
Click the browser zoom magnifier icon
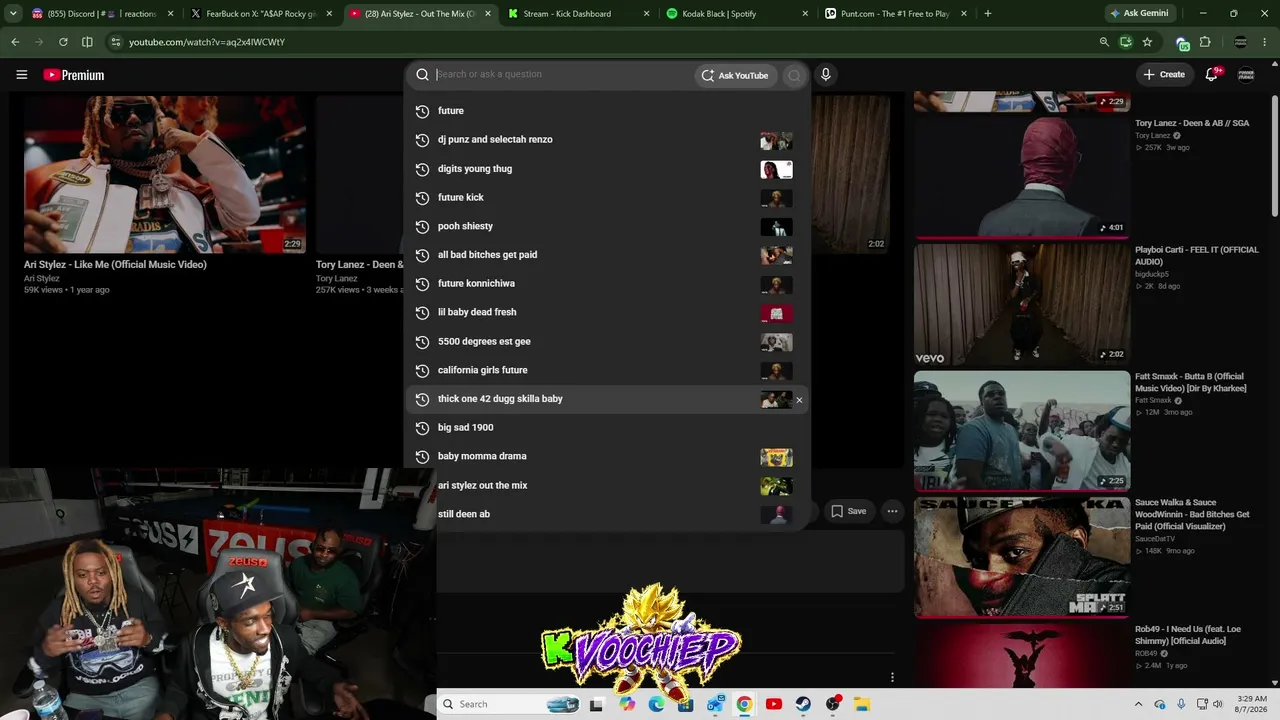pos(1104,42)
